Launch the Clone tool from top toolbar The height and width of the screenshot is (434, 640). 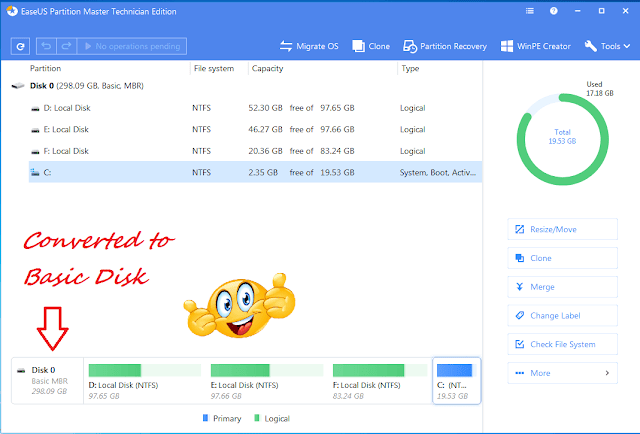(371, 46)
